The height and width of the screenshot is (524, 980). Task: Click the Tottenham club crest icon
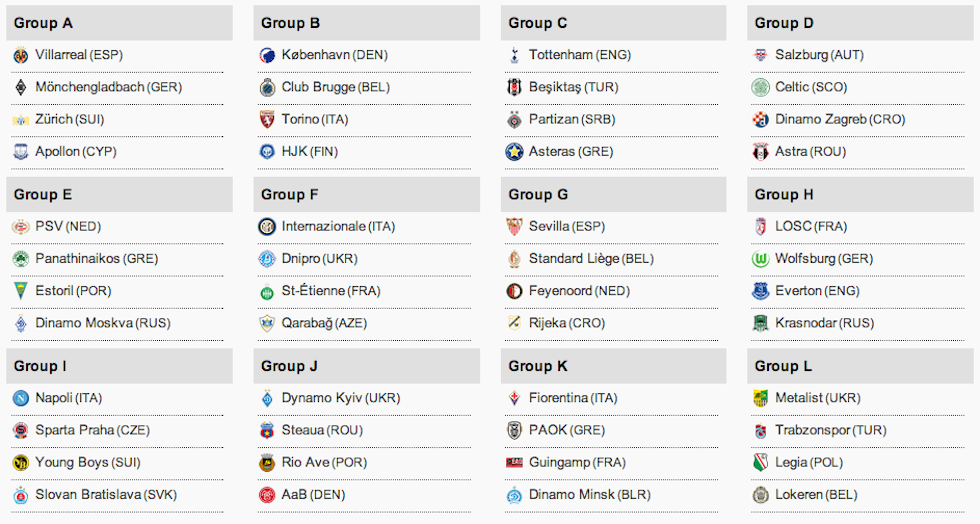tap(514, 56)
